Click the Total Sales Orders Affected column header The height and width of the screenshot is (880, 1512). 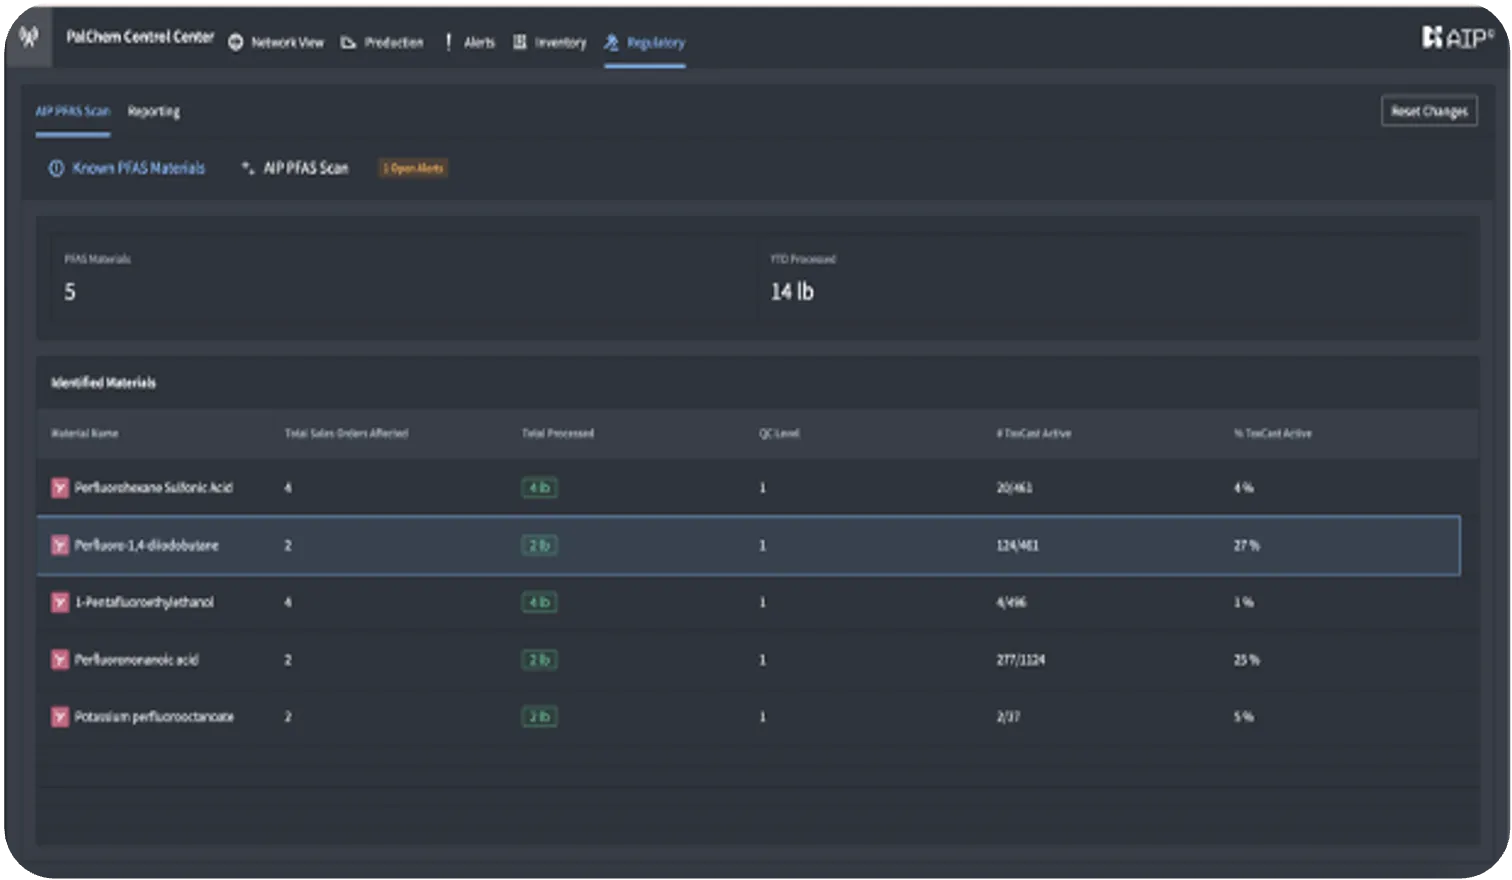coord(346,434)
